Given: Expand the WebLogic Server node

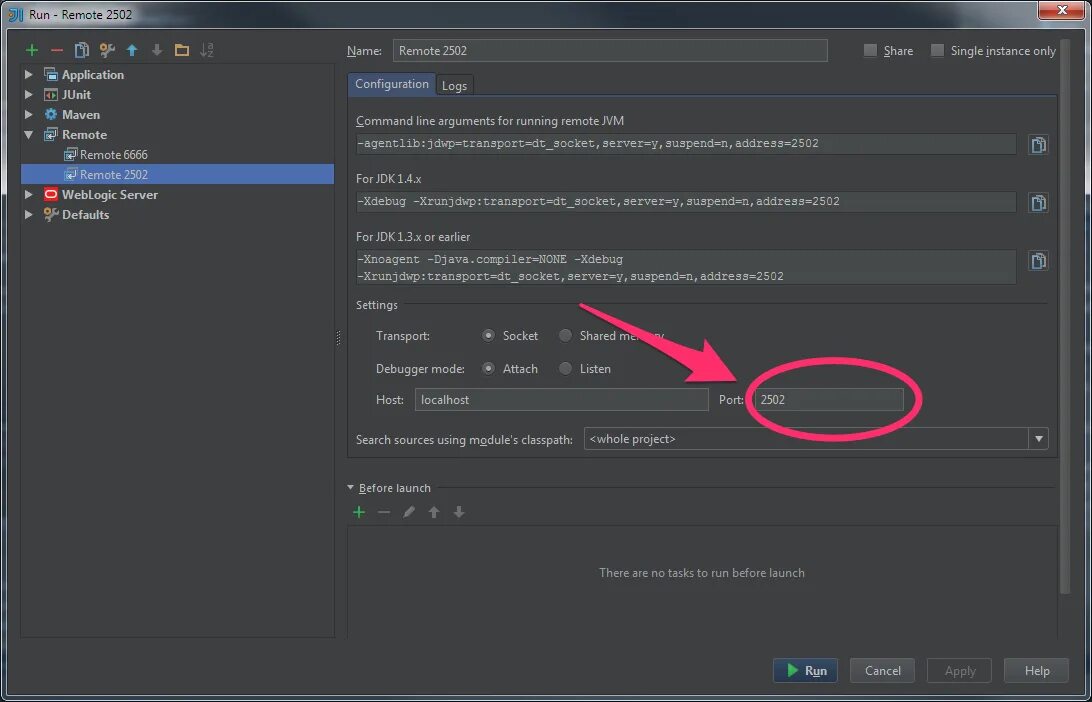Looking at the screenshot, I should coord(29,195).
